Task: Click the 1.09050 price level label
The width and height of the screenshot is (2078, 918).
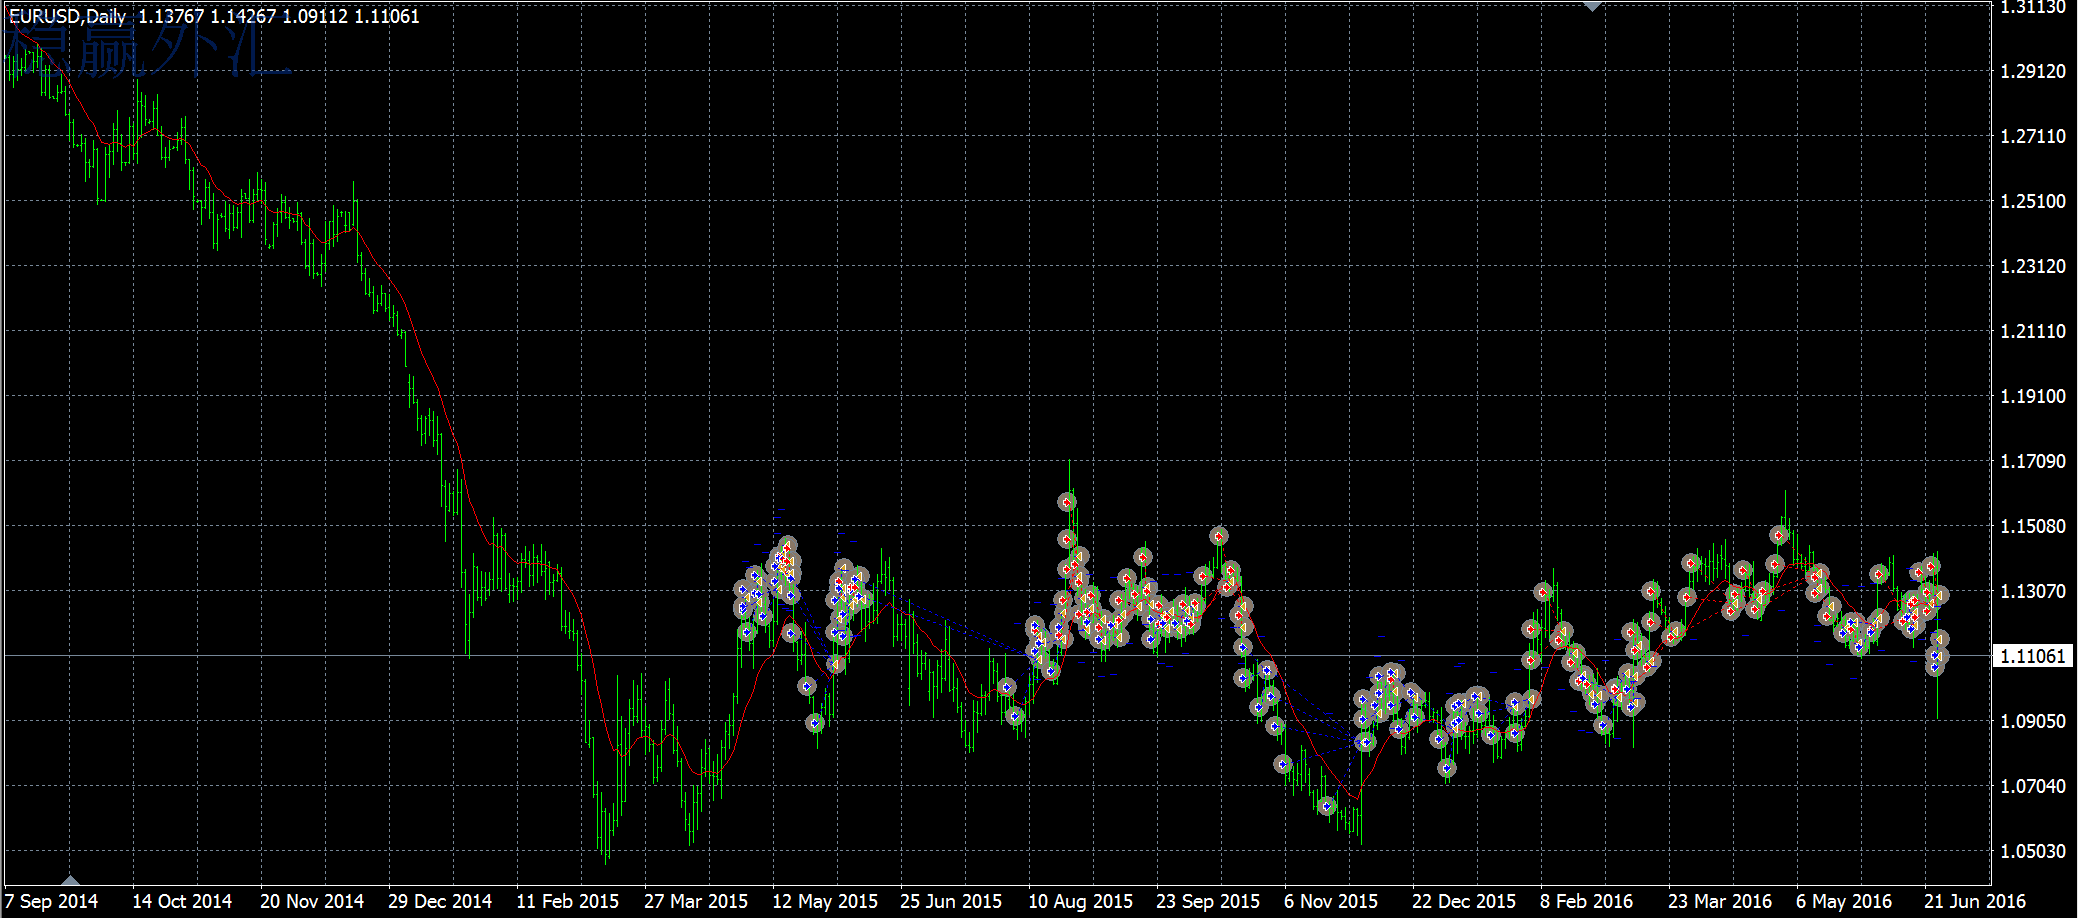Action: [2033, 721]
